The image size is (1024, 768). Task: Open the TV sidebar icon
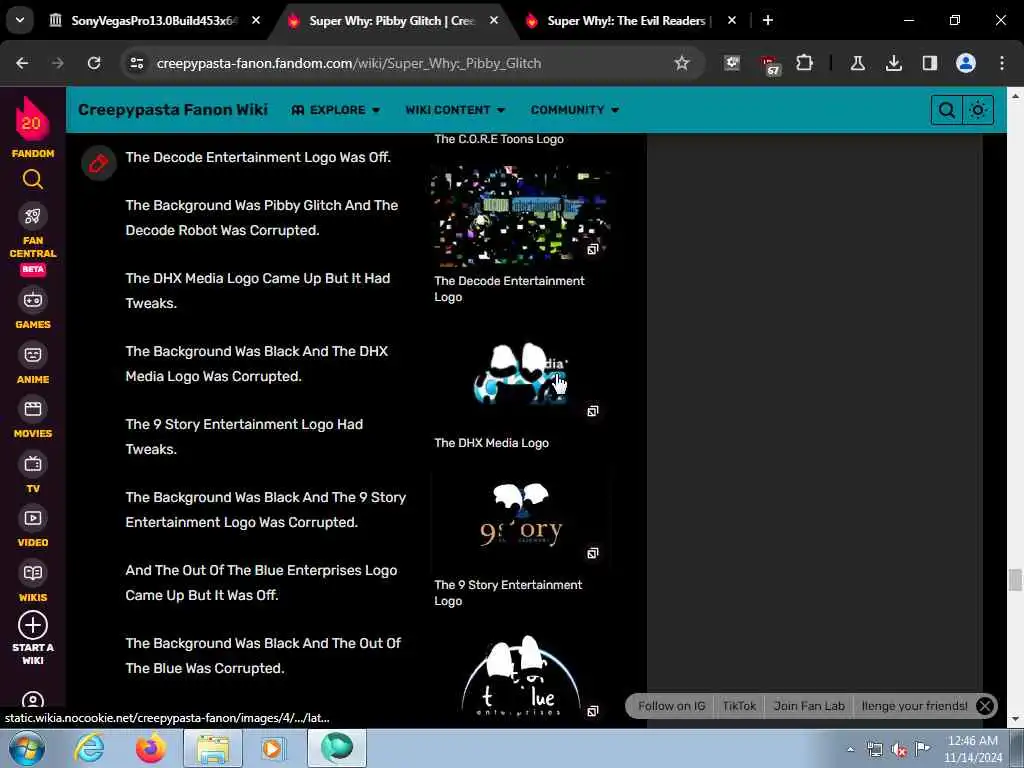tap(33, 464)
